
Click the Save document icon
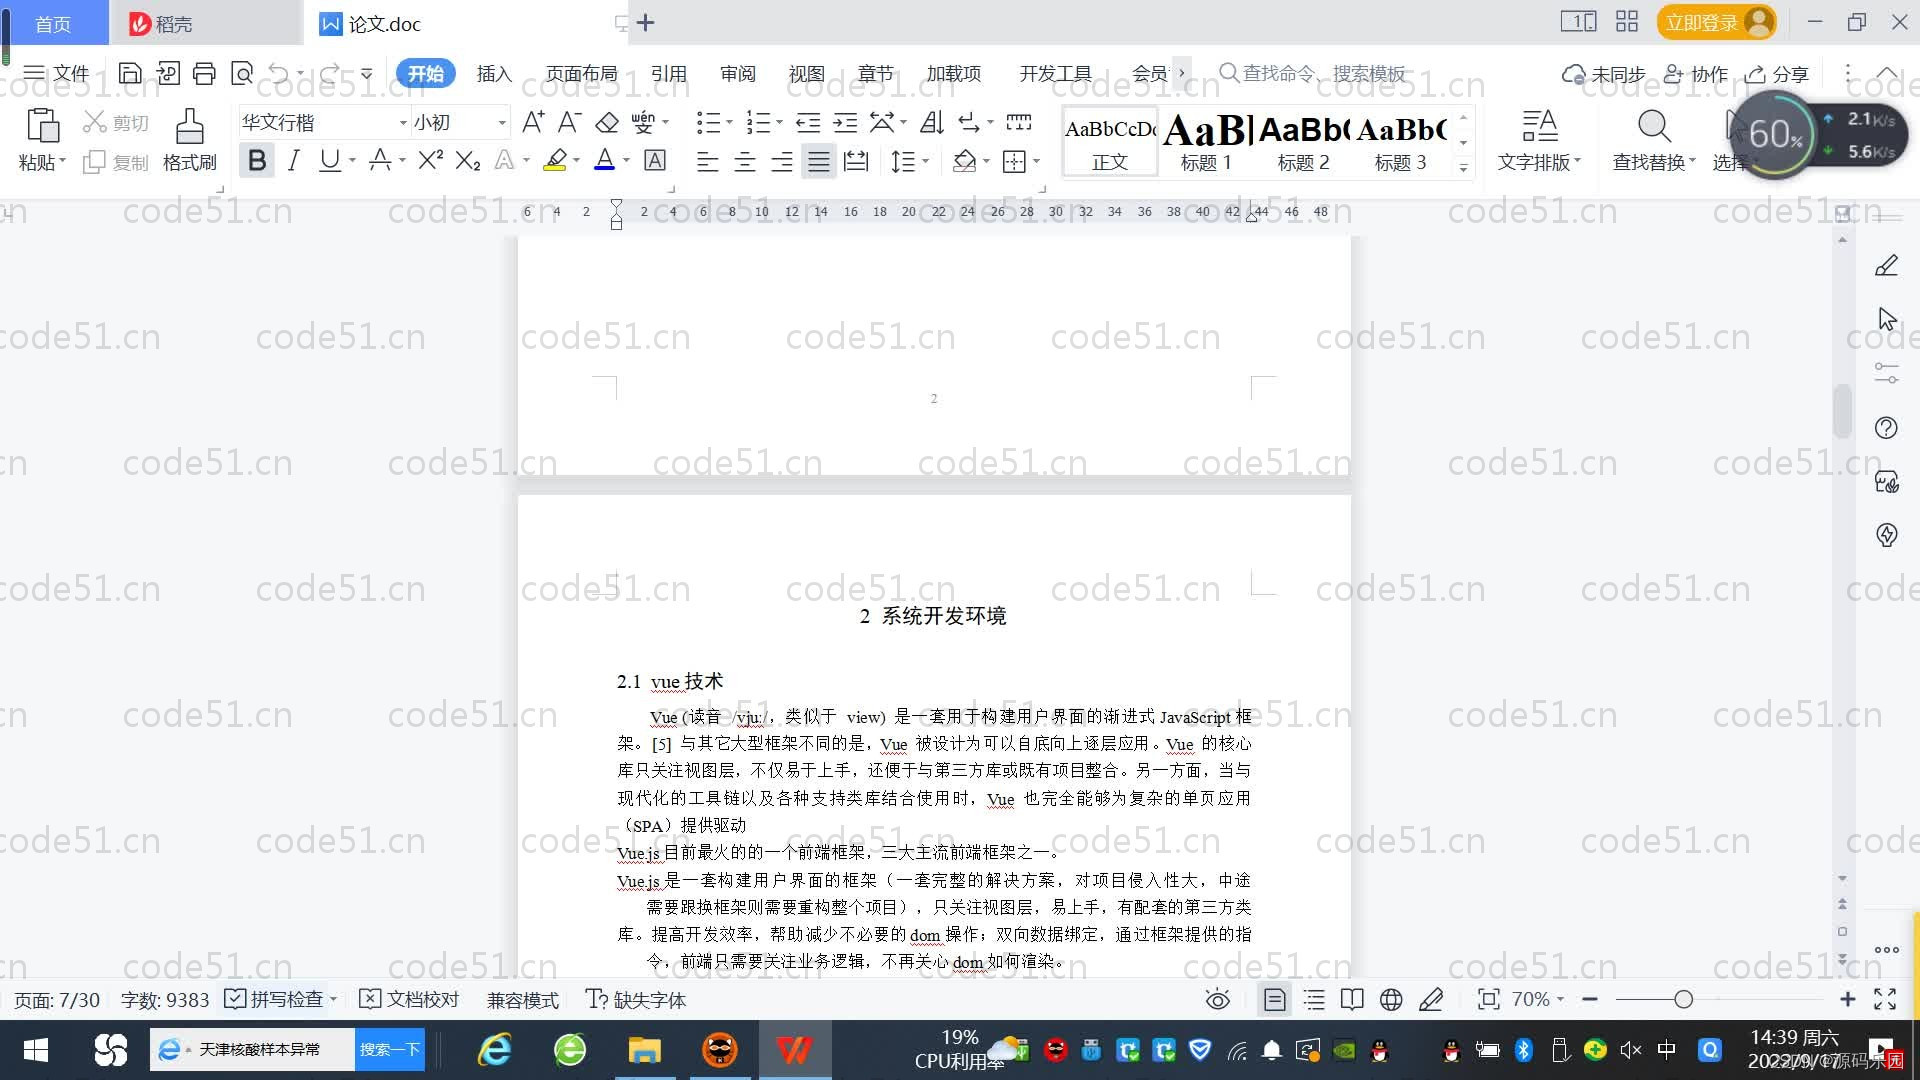(131, 73)
